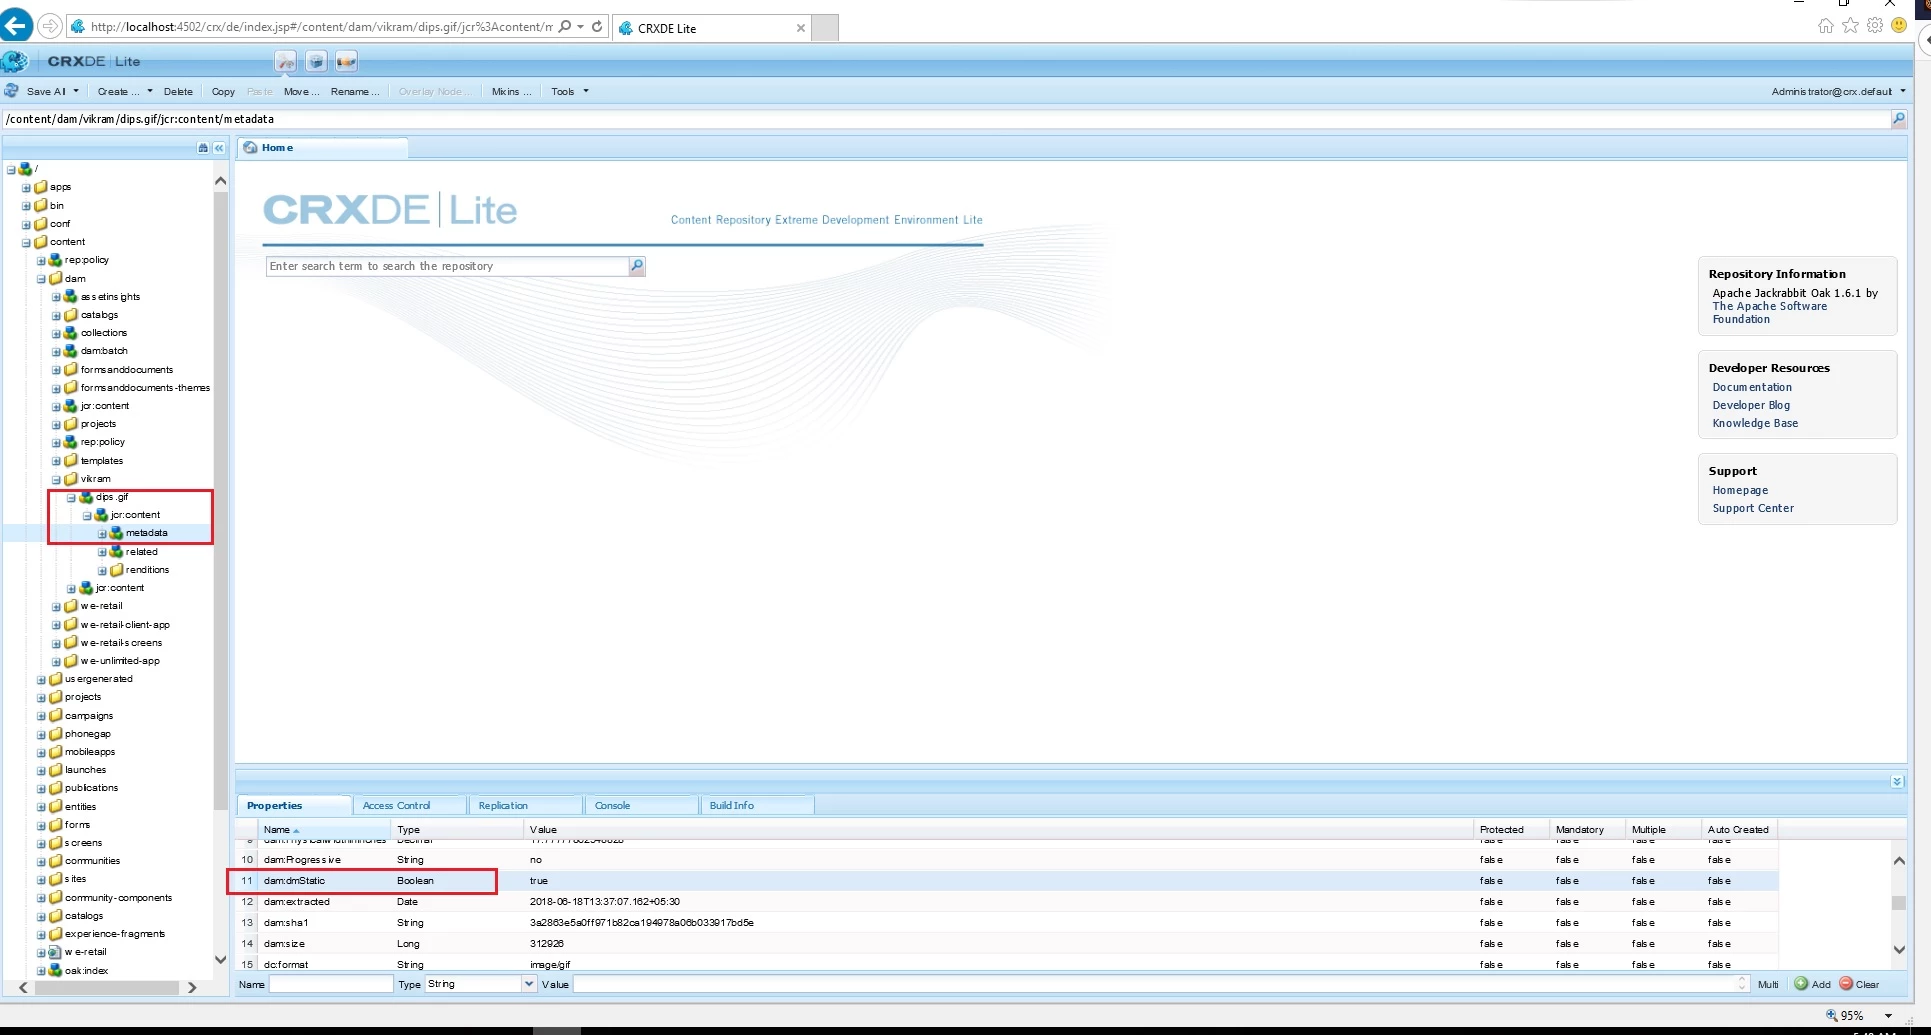Image resolution: width=1931 pixels, height=1035 pixels.
Task: Expand the renditions folder node
Action: pos(101,570)
